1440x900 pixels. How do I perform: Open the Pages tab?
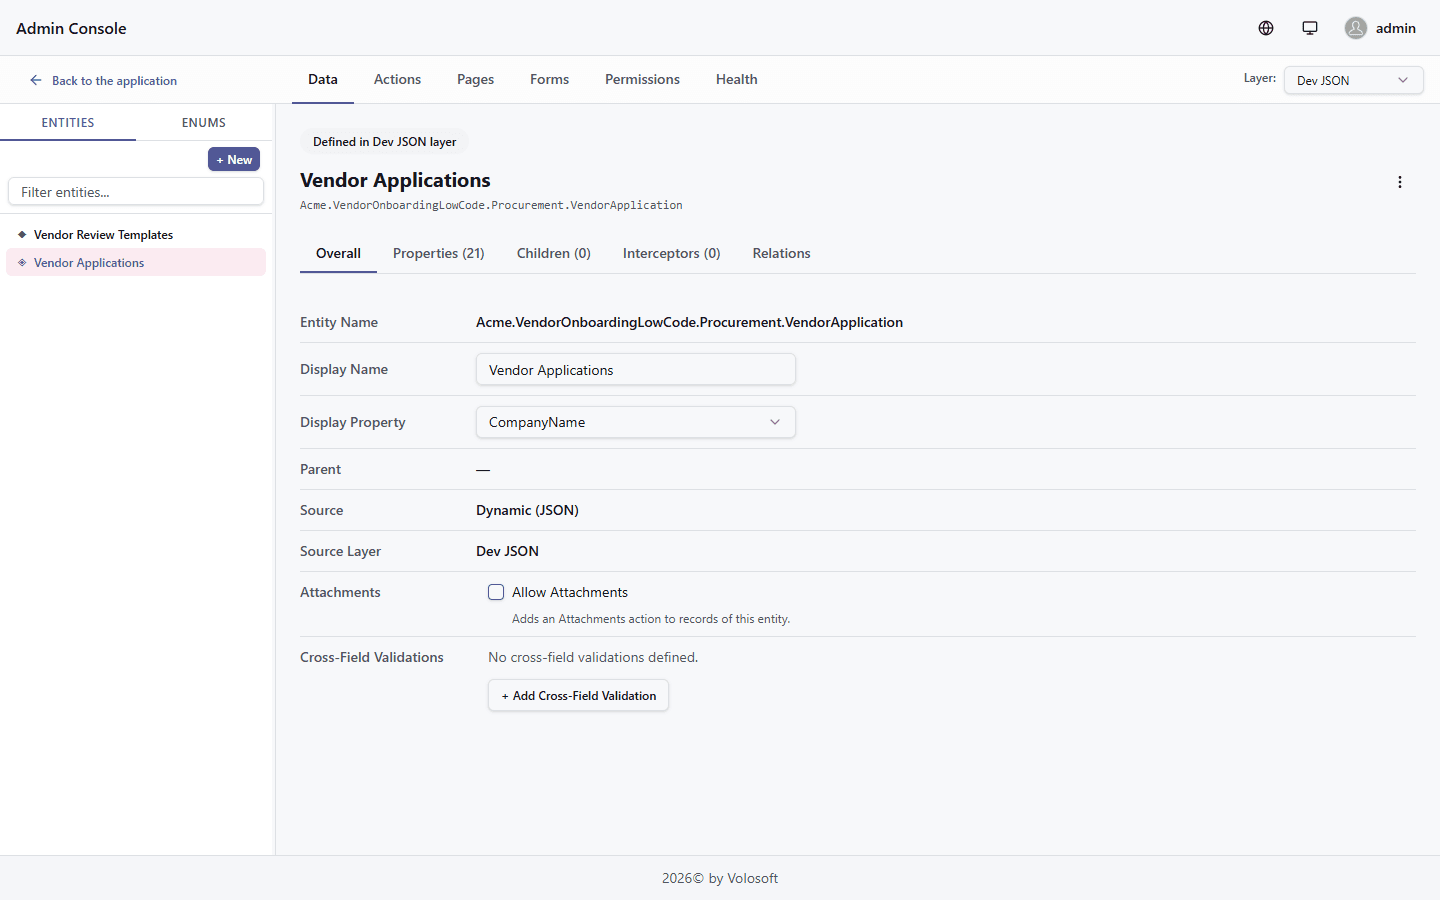475,79
